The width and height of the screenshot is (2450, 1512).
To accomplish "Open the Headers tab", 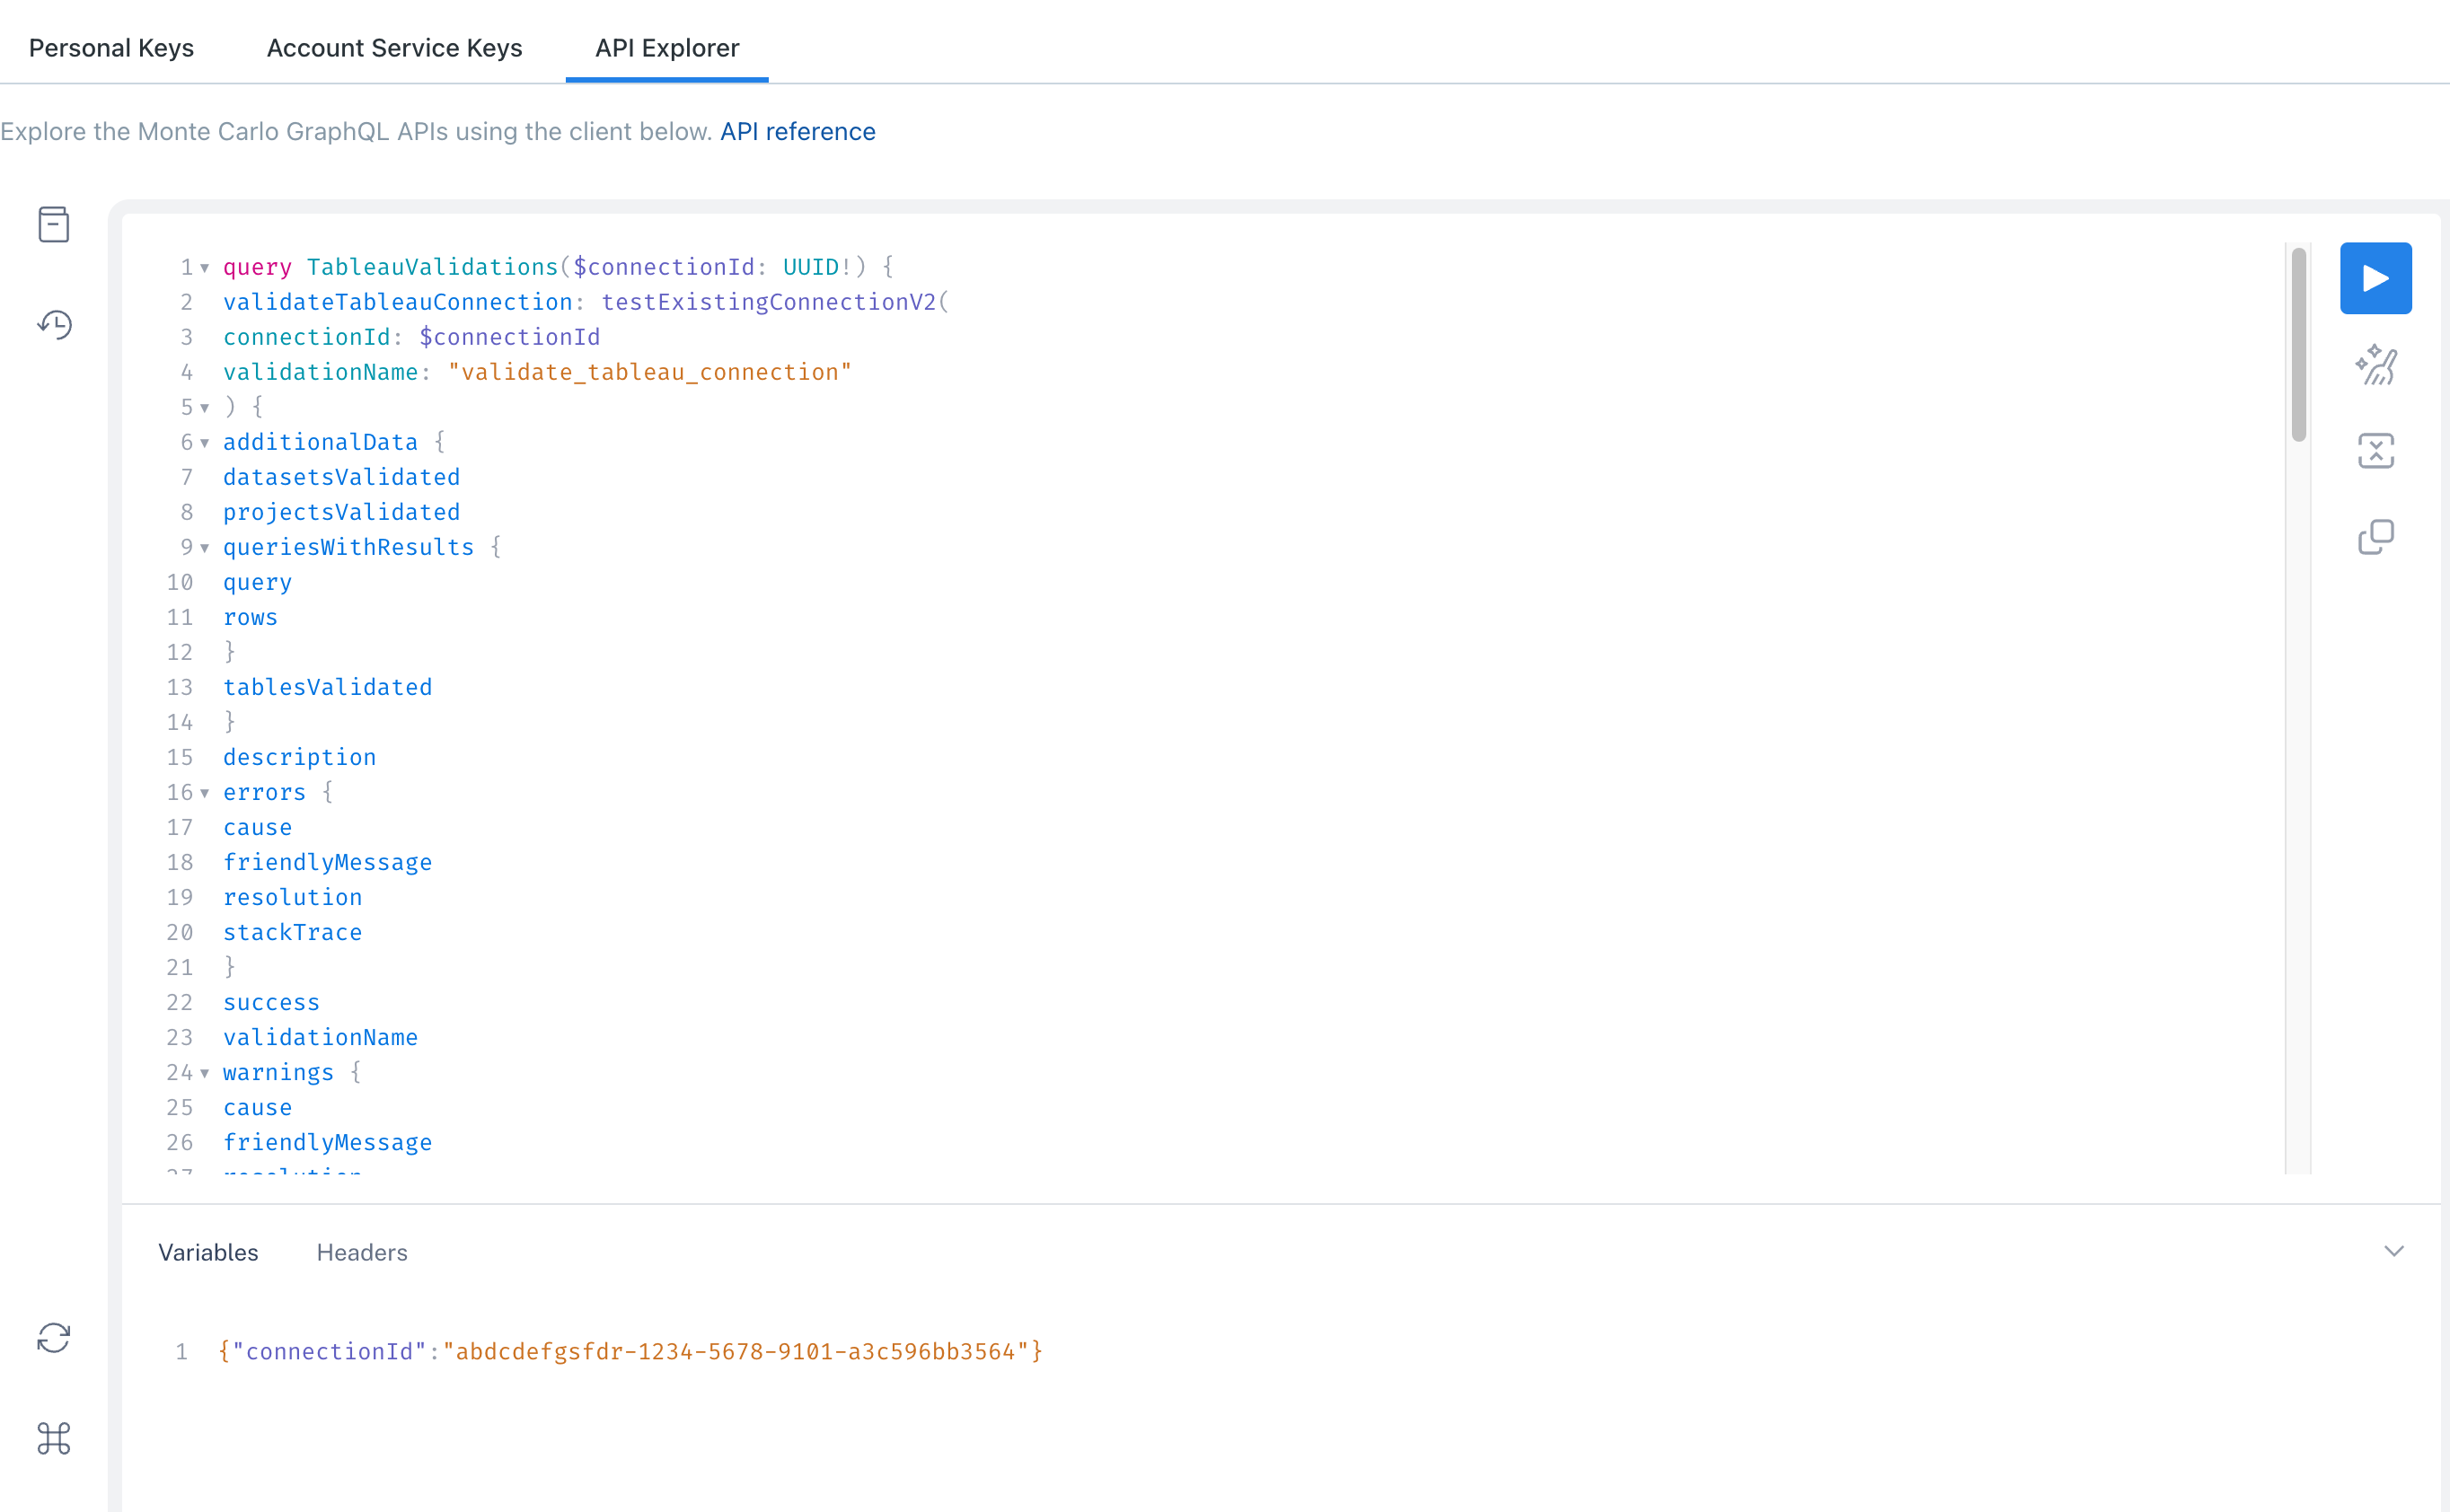I will (x=361, y=1252).
